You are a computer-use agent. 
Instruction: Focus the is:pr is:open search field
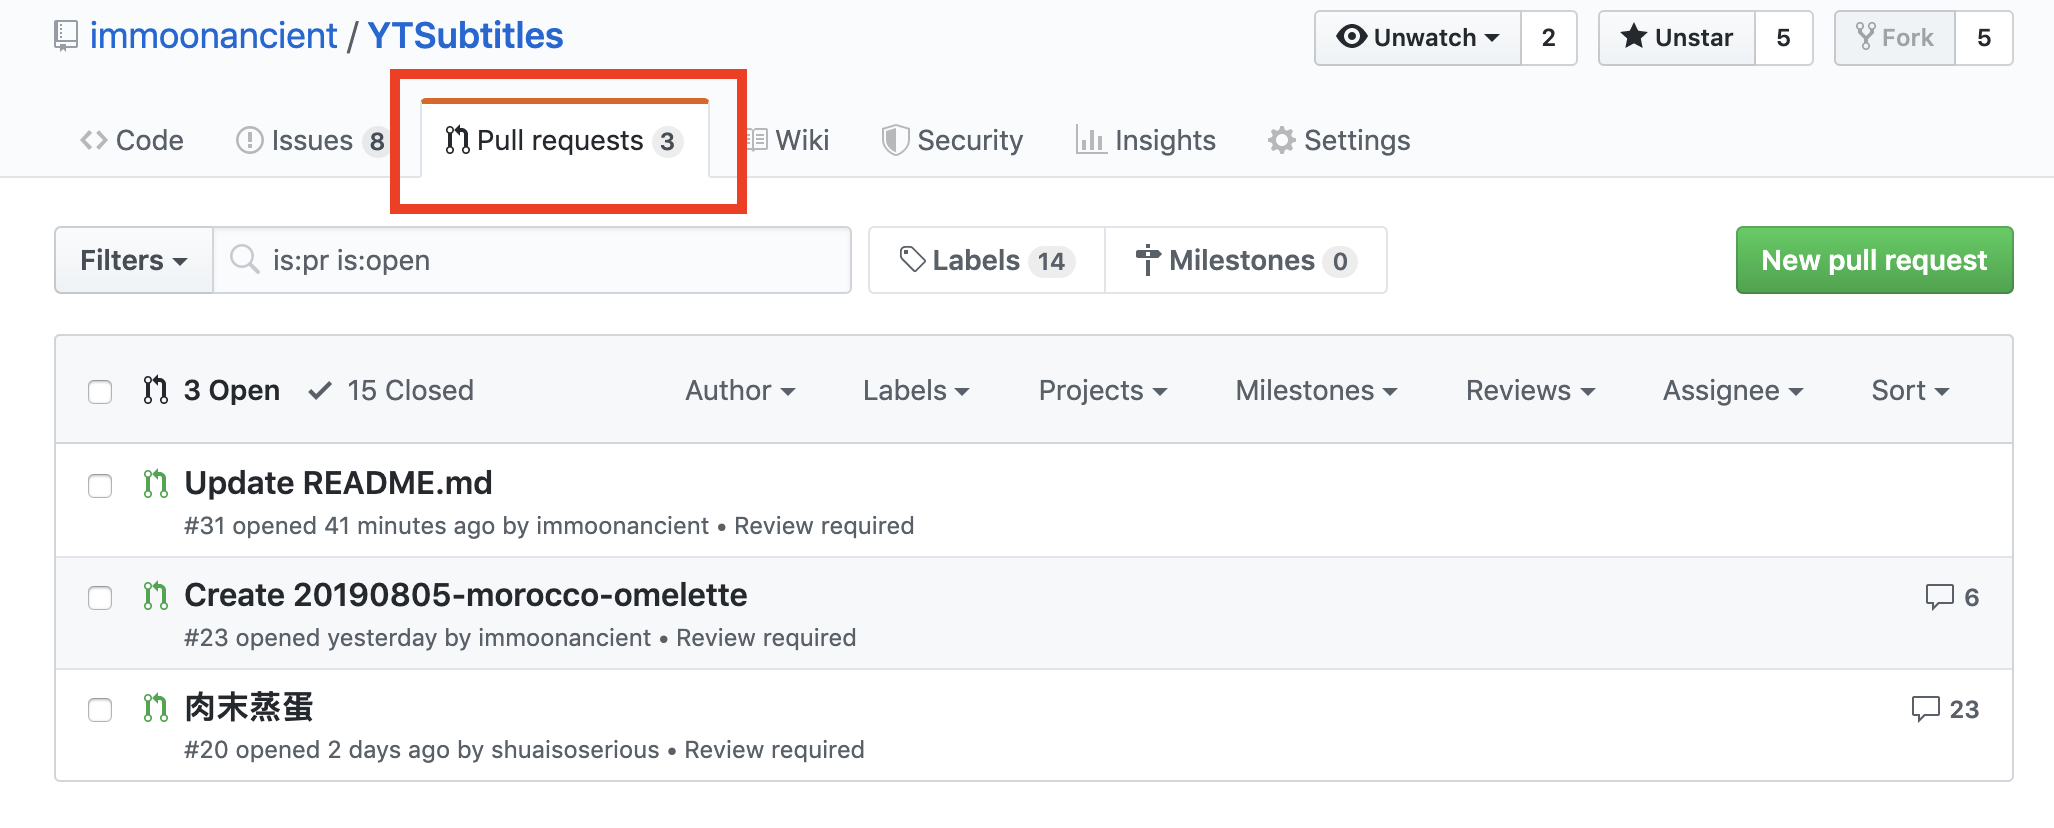click(533, 260)
